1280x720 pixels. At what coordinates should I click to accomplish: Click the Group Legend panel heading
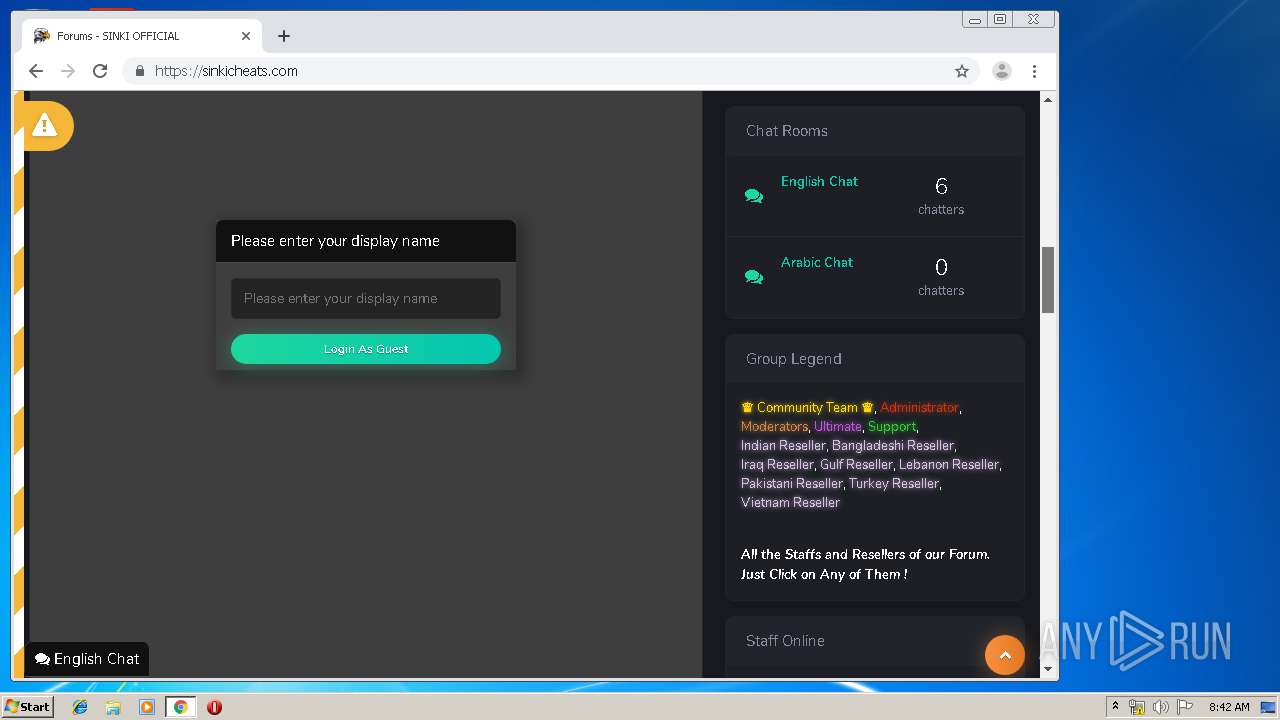click(794, 359)
